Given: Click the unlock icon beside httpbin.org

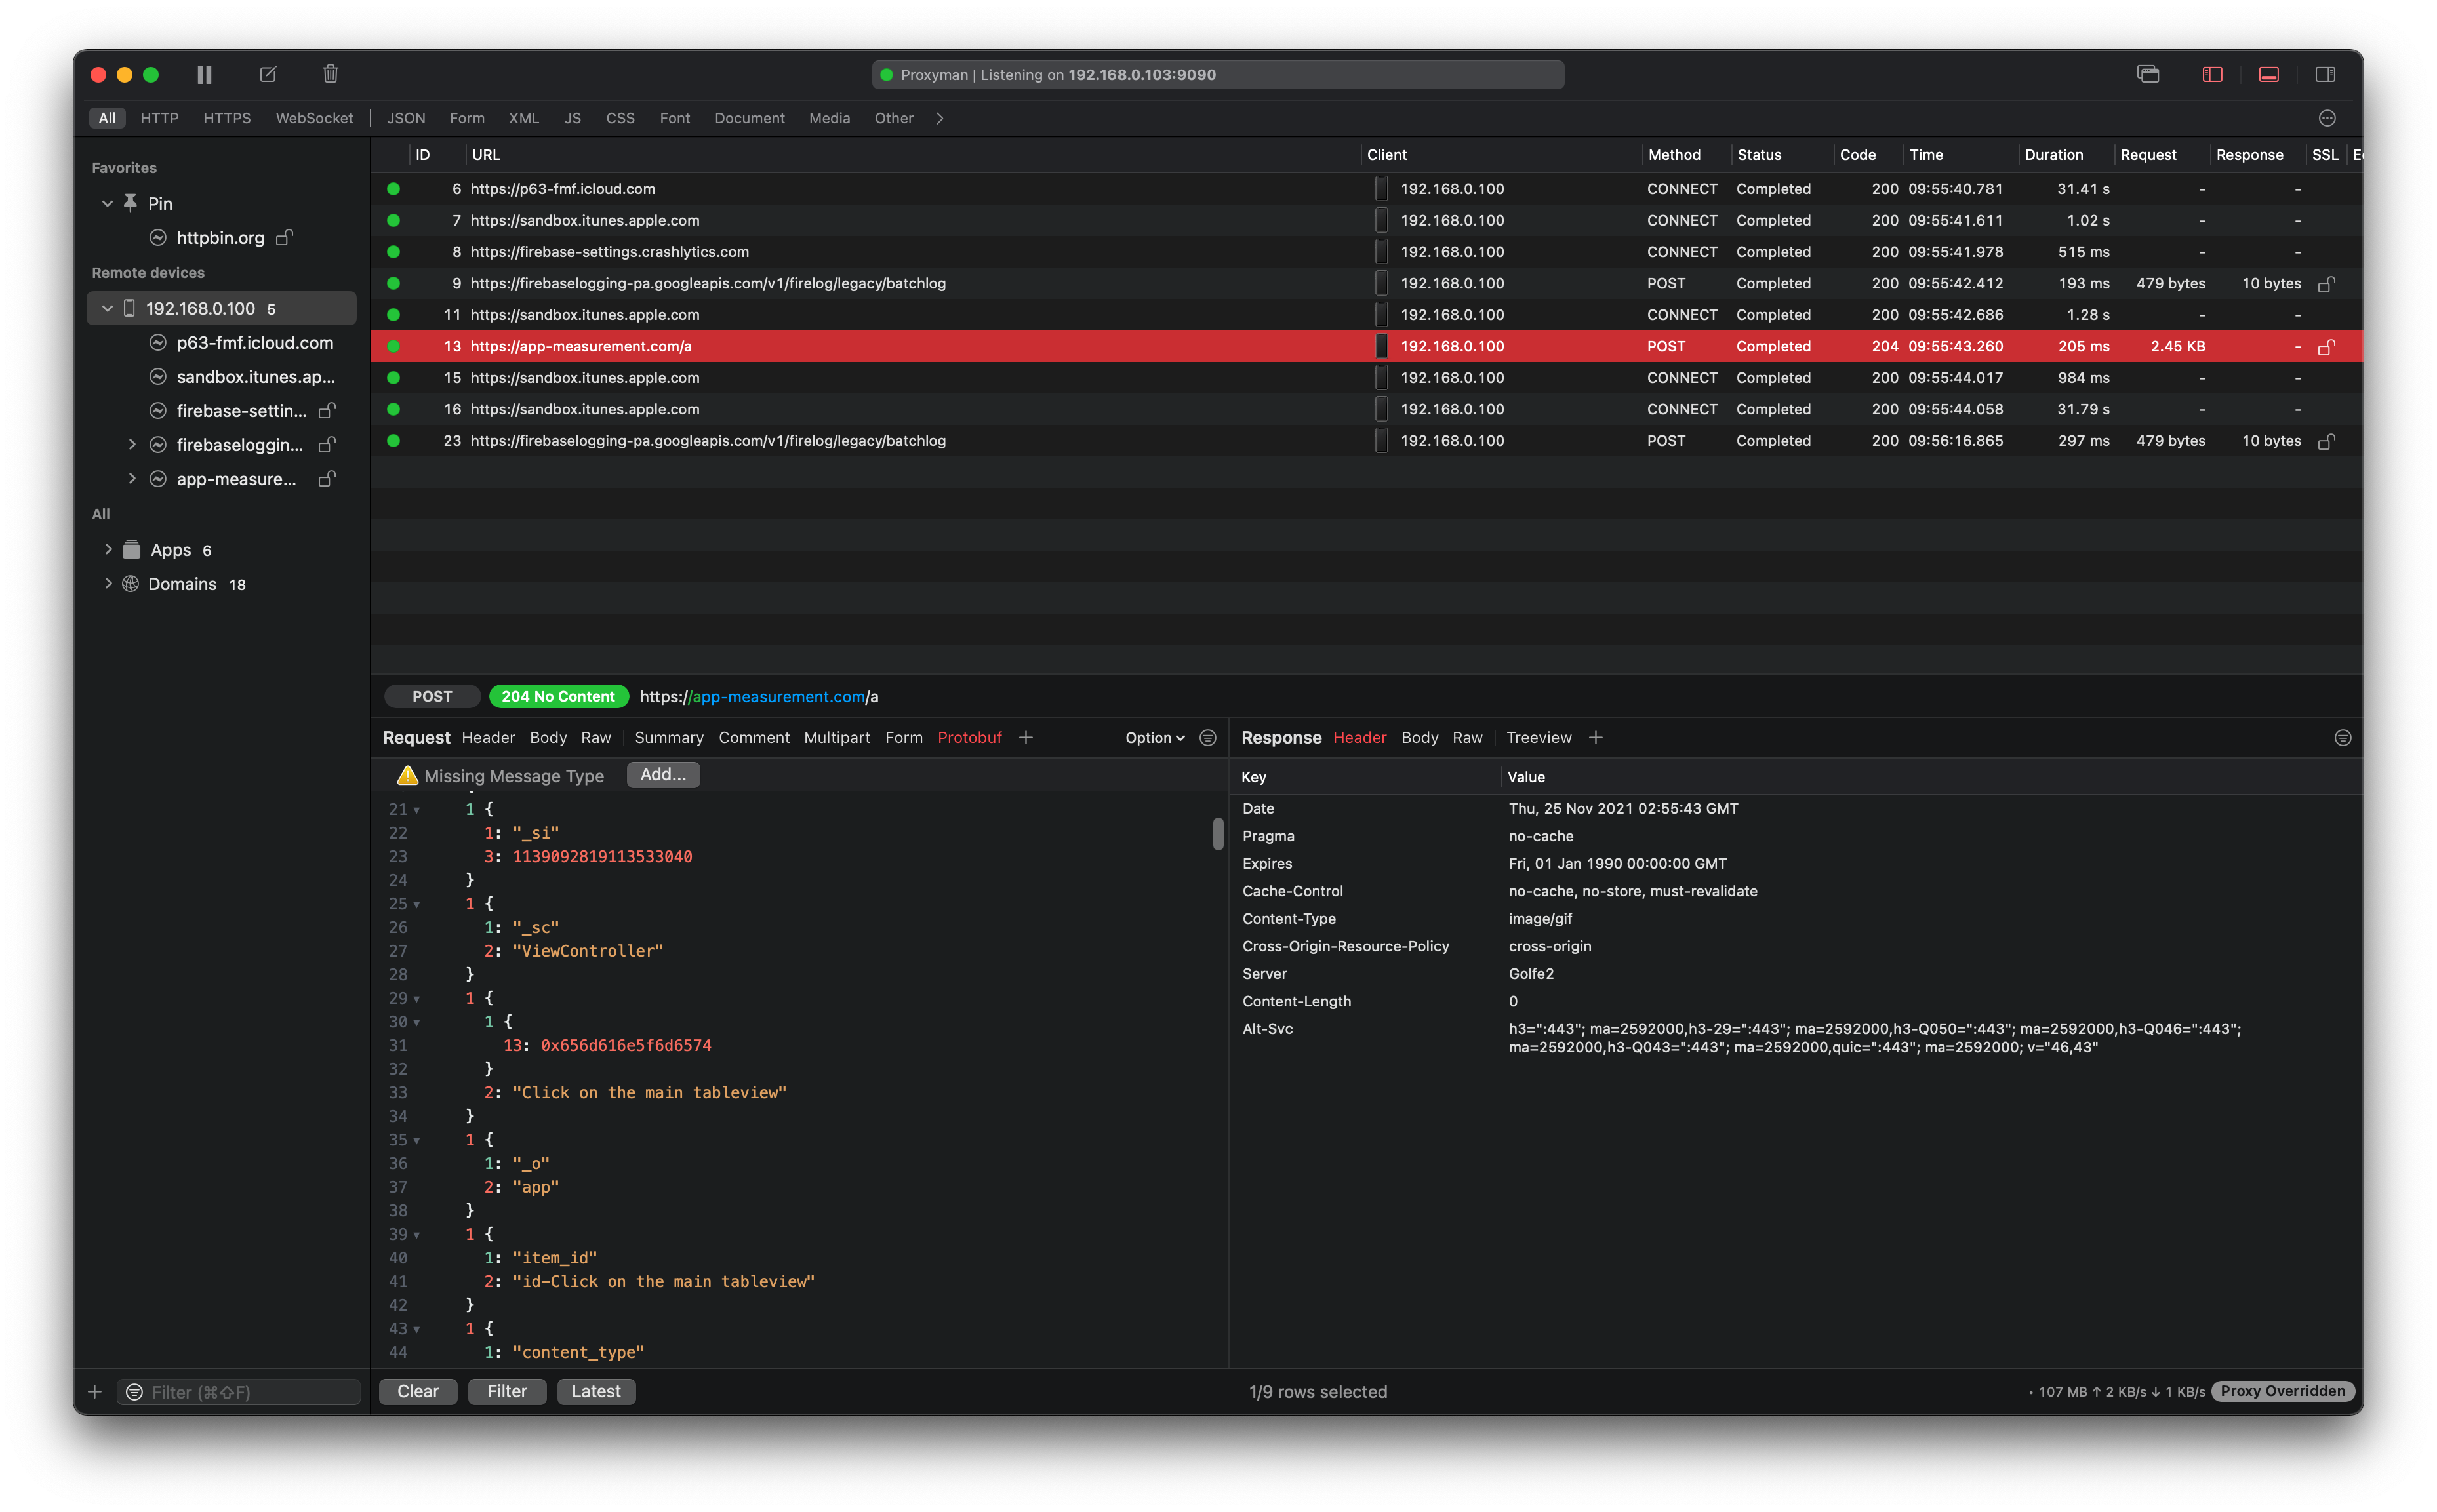Looking at the screenshot, I should pyautogui.click(x=285, y=237).
